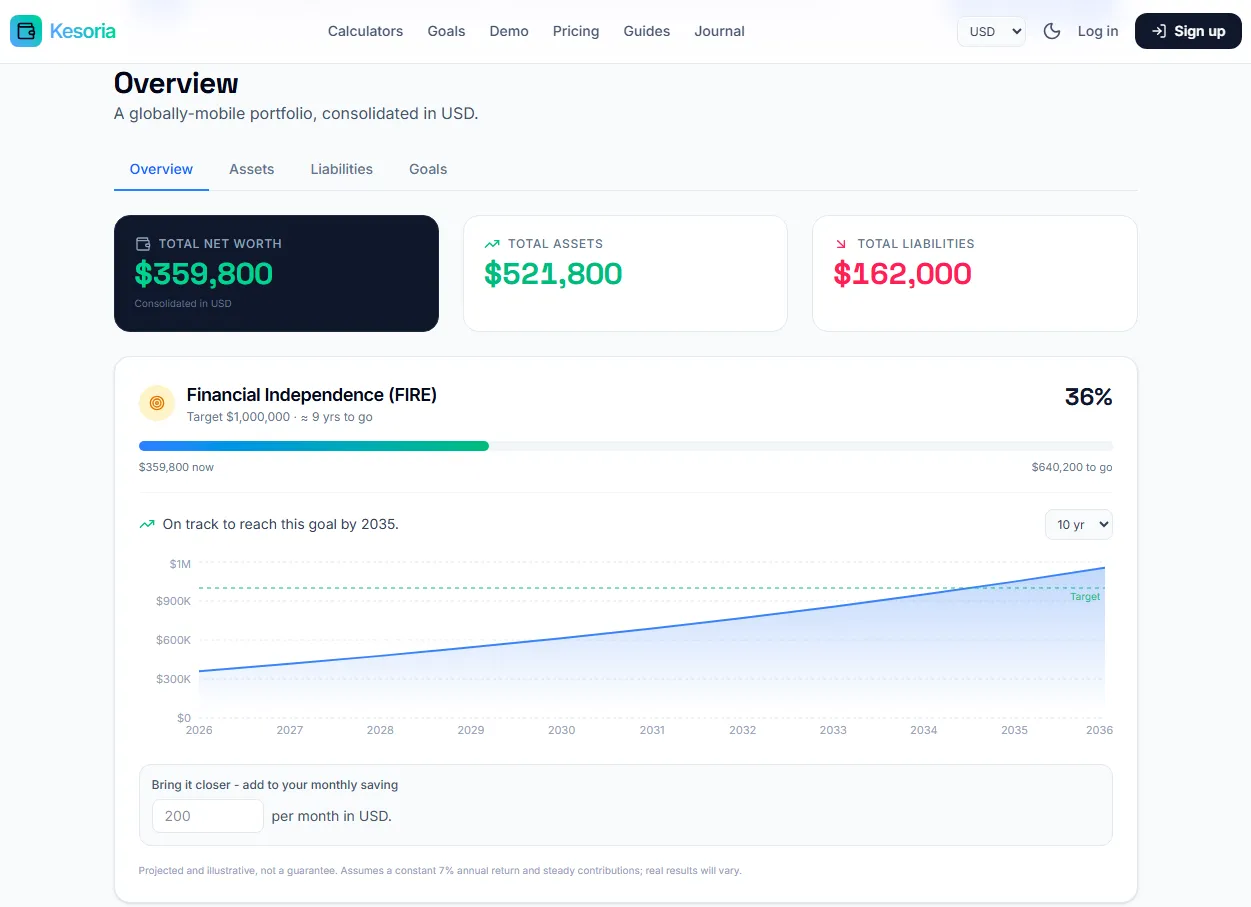Open the Pricing page
Screen dimensions: 1251x907
576,31
